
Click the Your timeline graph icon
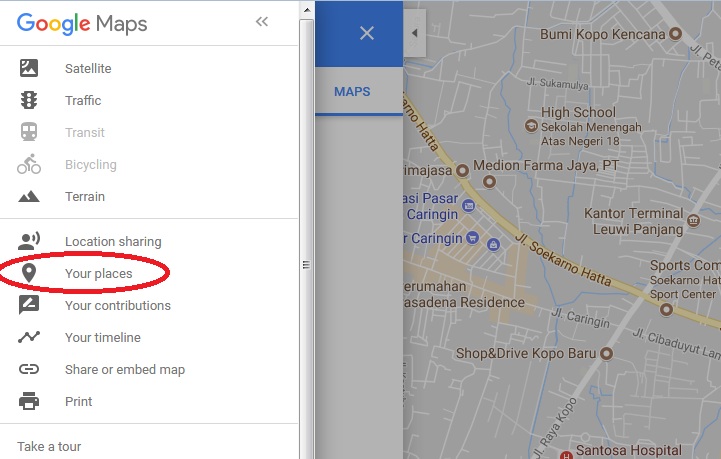point(29,337)
